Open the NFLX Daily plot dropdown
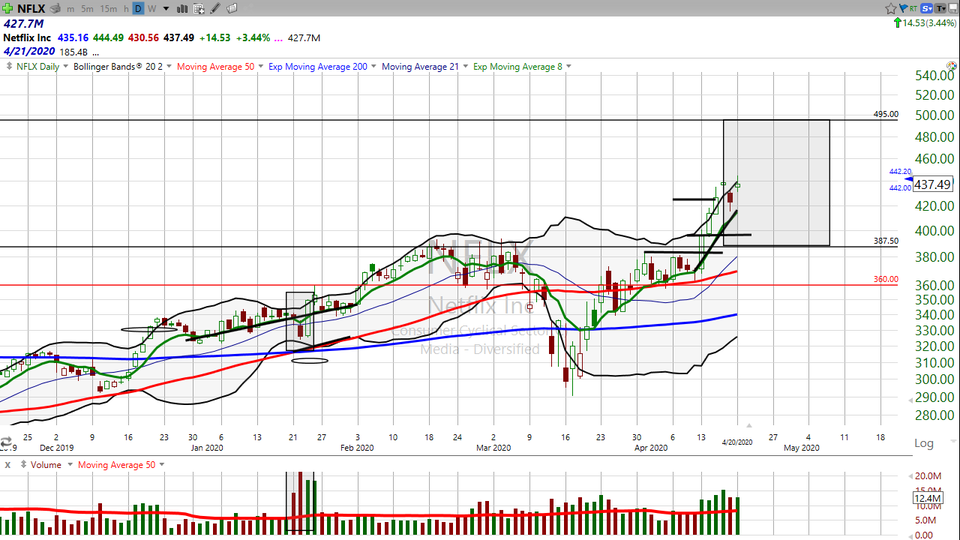 (66, 66)
